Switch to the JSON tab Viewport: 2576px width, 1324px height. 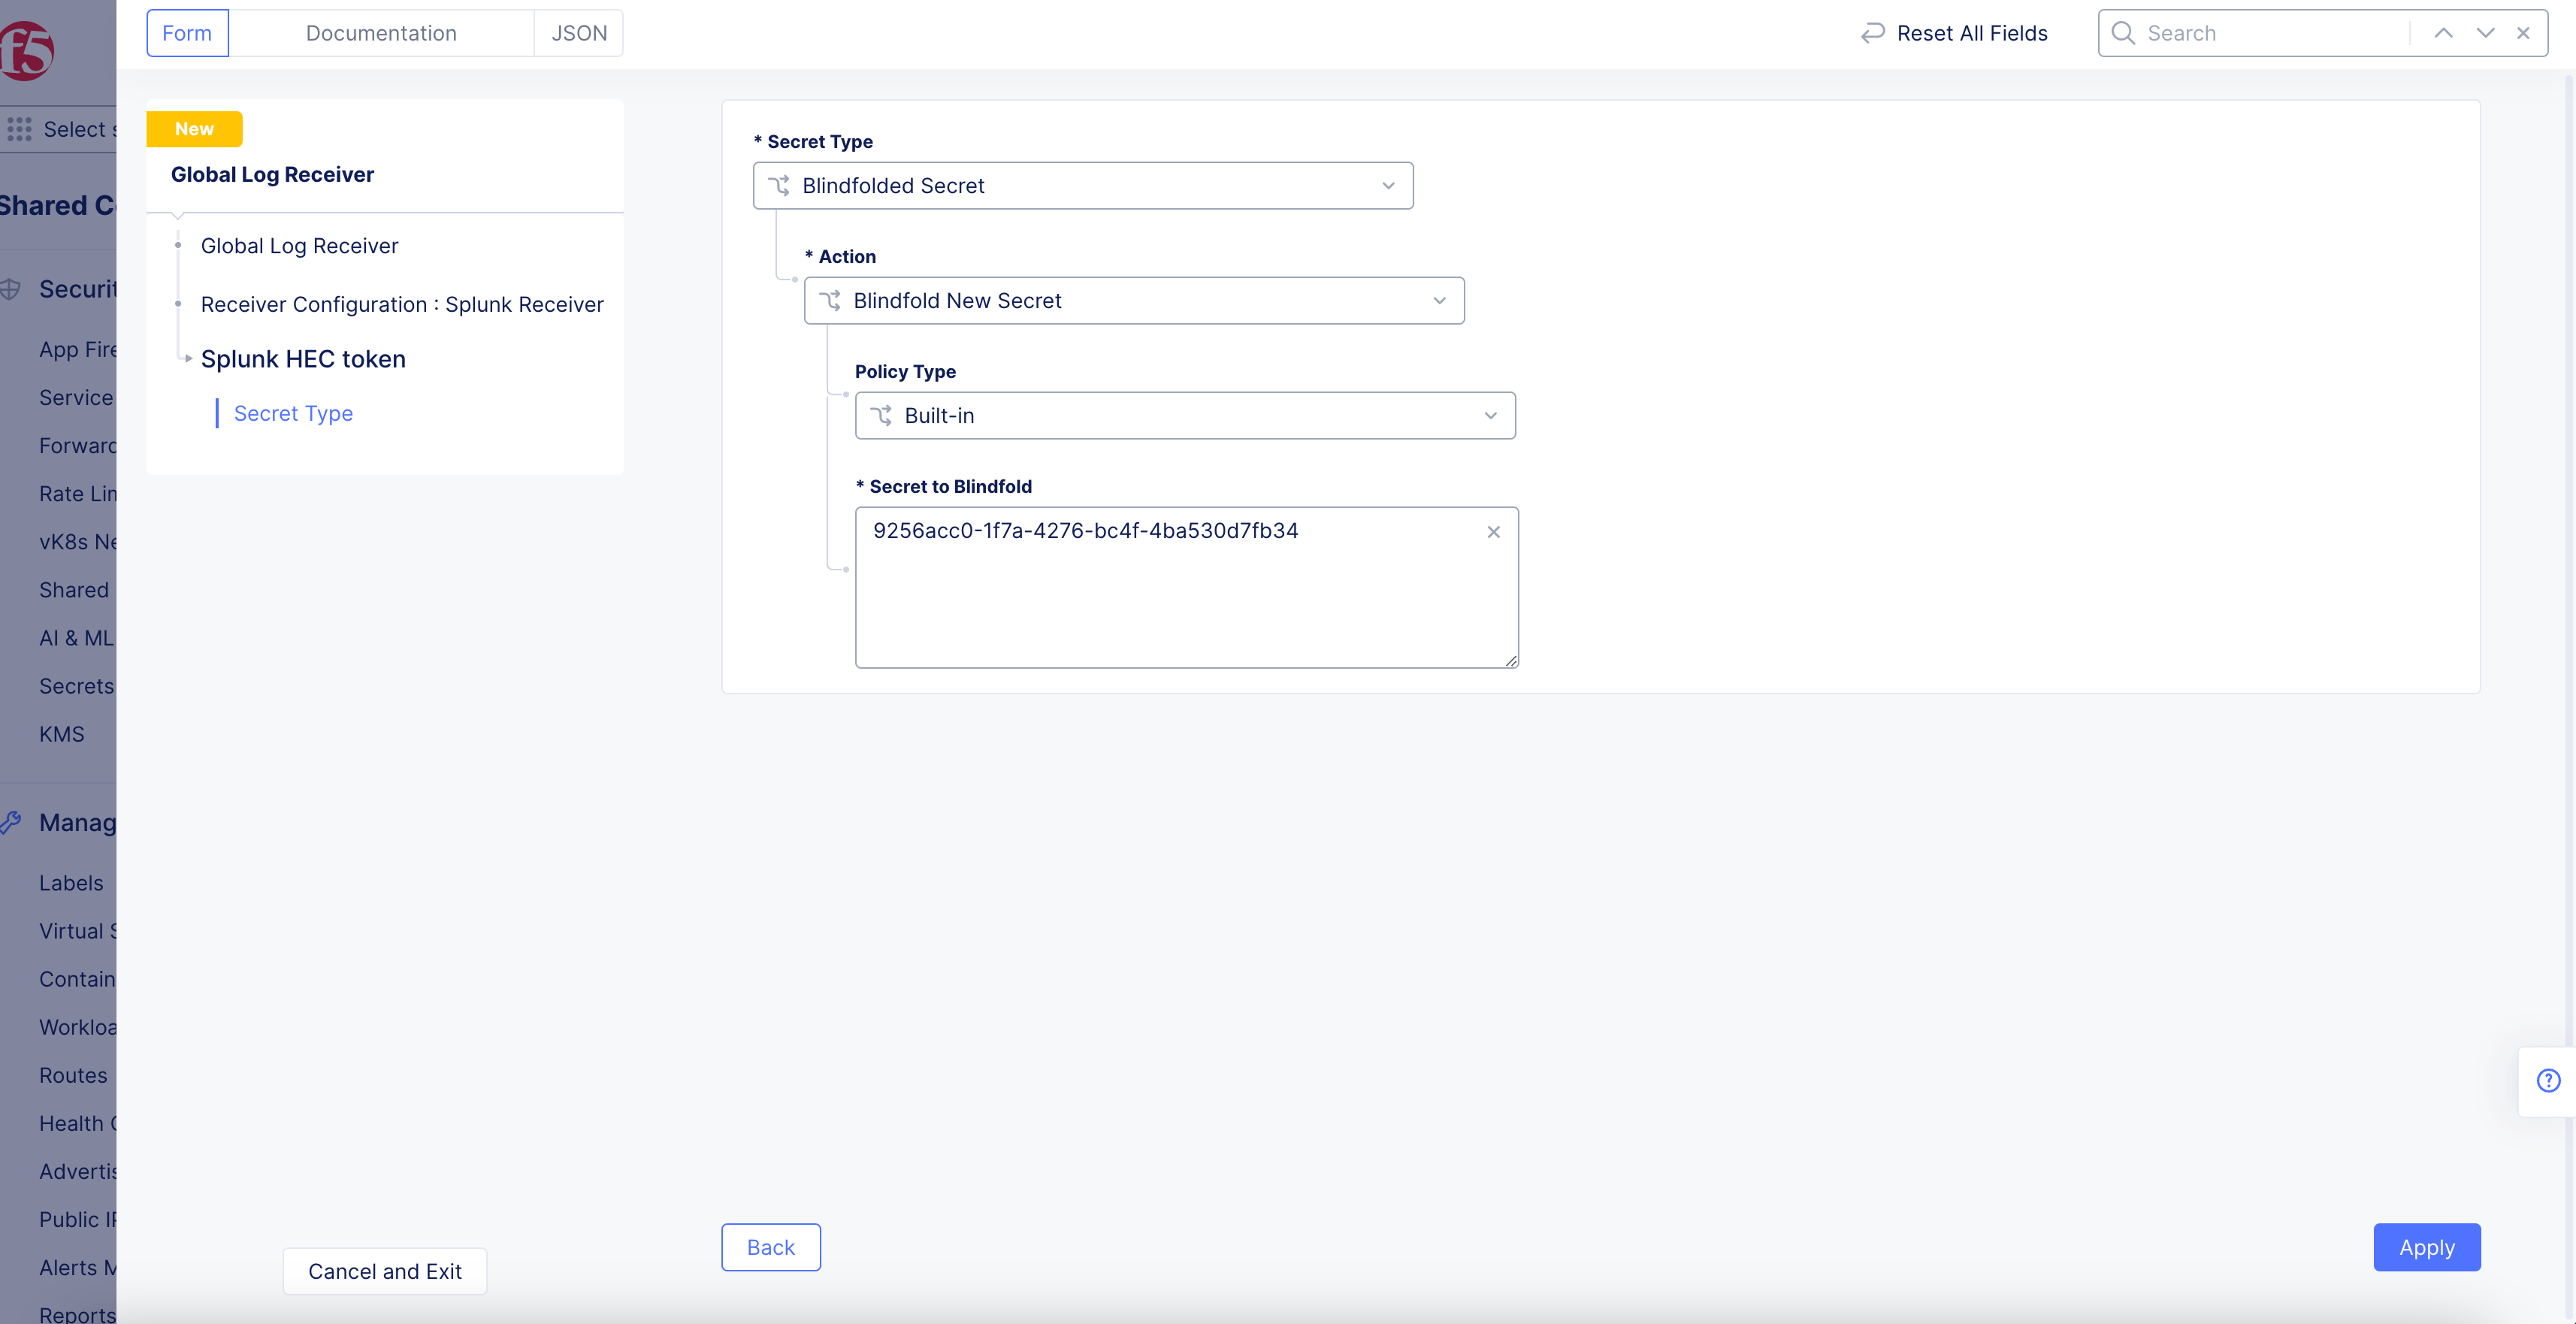[578, 33]
